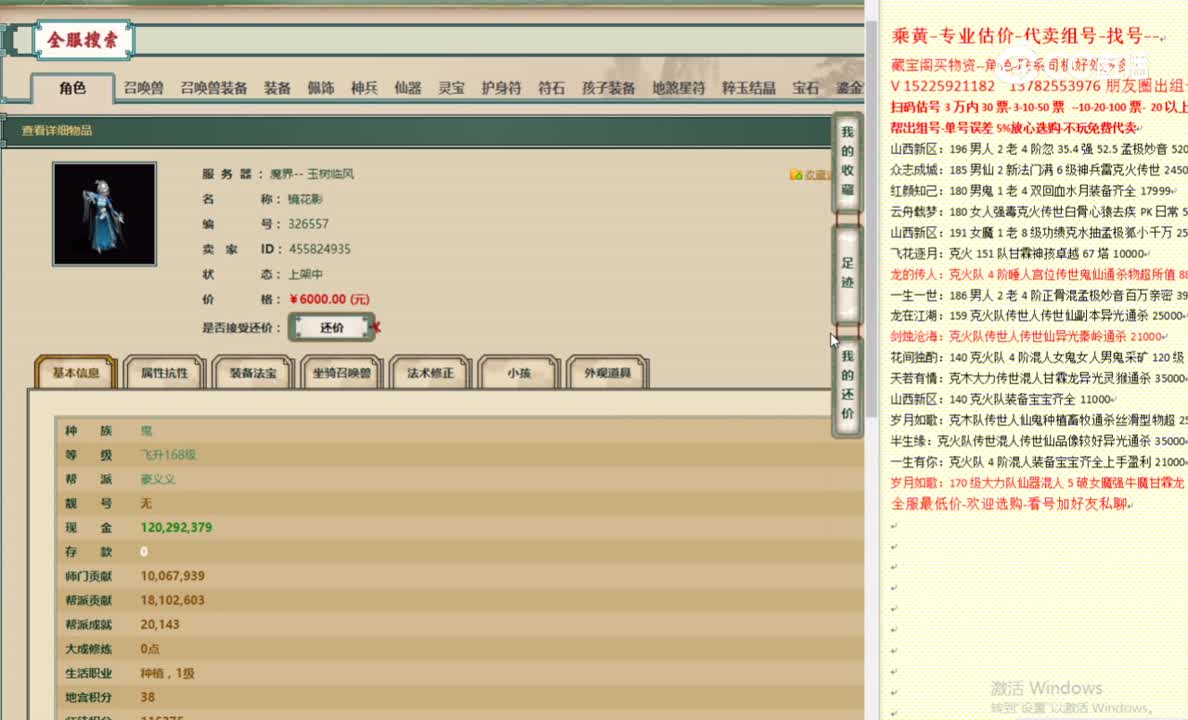Select the 角色 category tab
The image size is (1188, 720).
(x=73, y=88)
